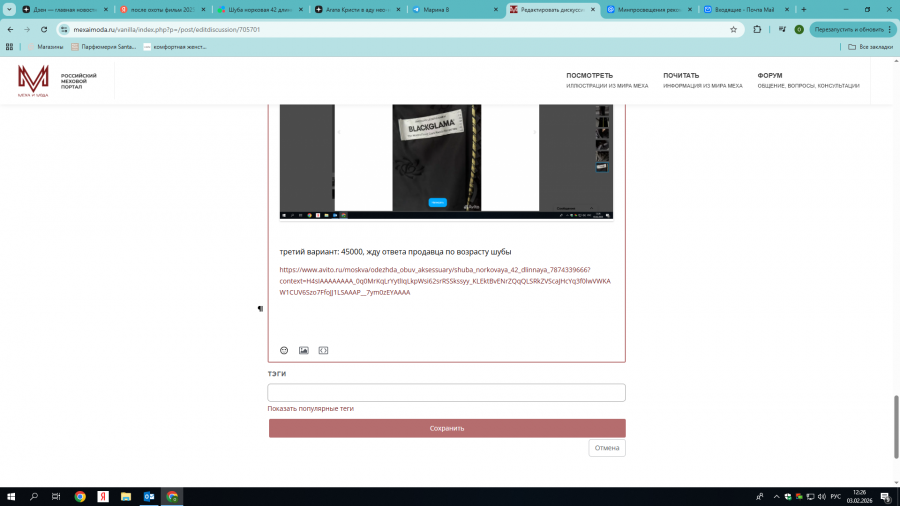Click Показать популярные теги link
Image resolution: width=900 pixels, height=506 pixels.
click(x=310, y=408)
